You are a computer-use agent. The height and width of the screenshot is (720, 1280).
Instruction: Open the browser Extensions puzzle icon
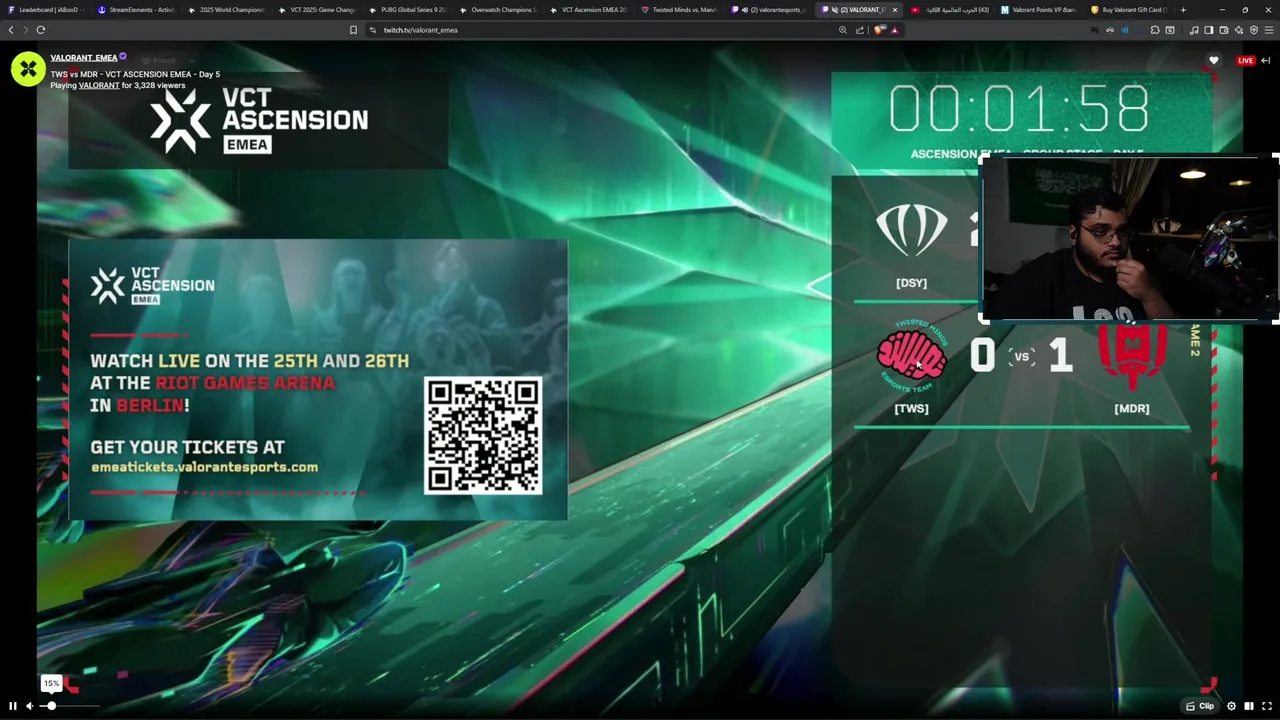[x=1155, y=30]
